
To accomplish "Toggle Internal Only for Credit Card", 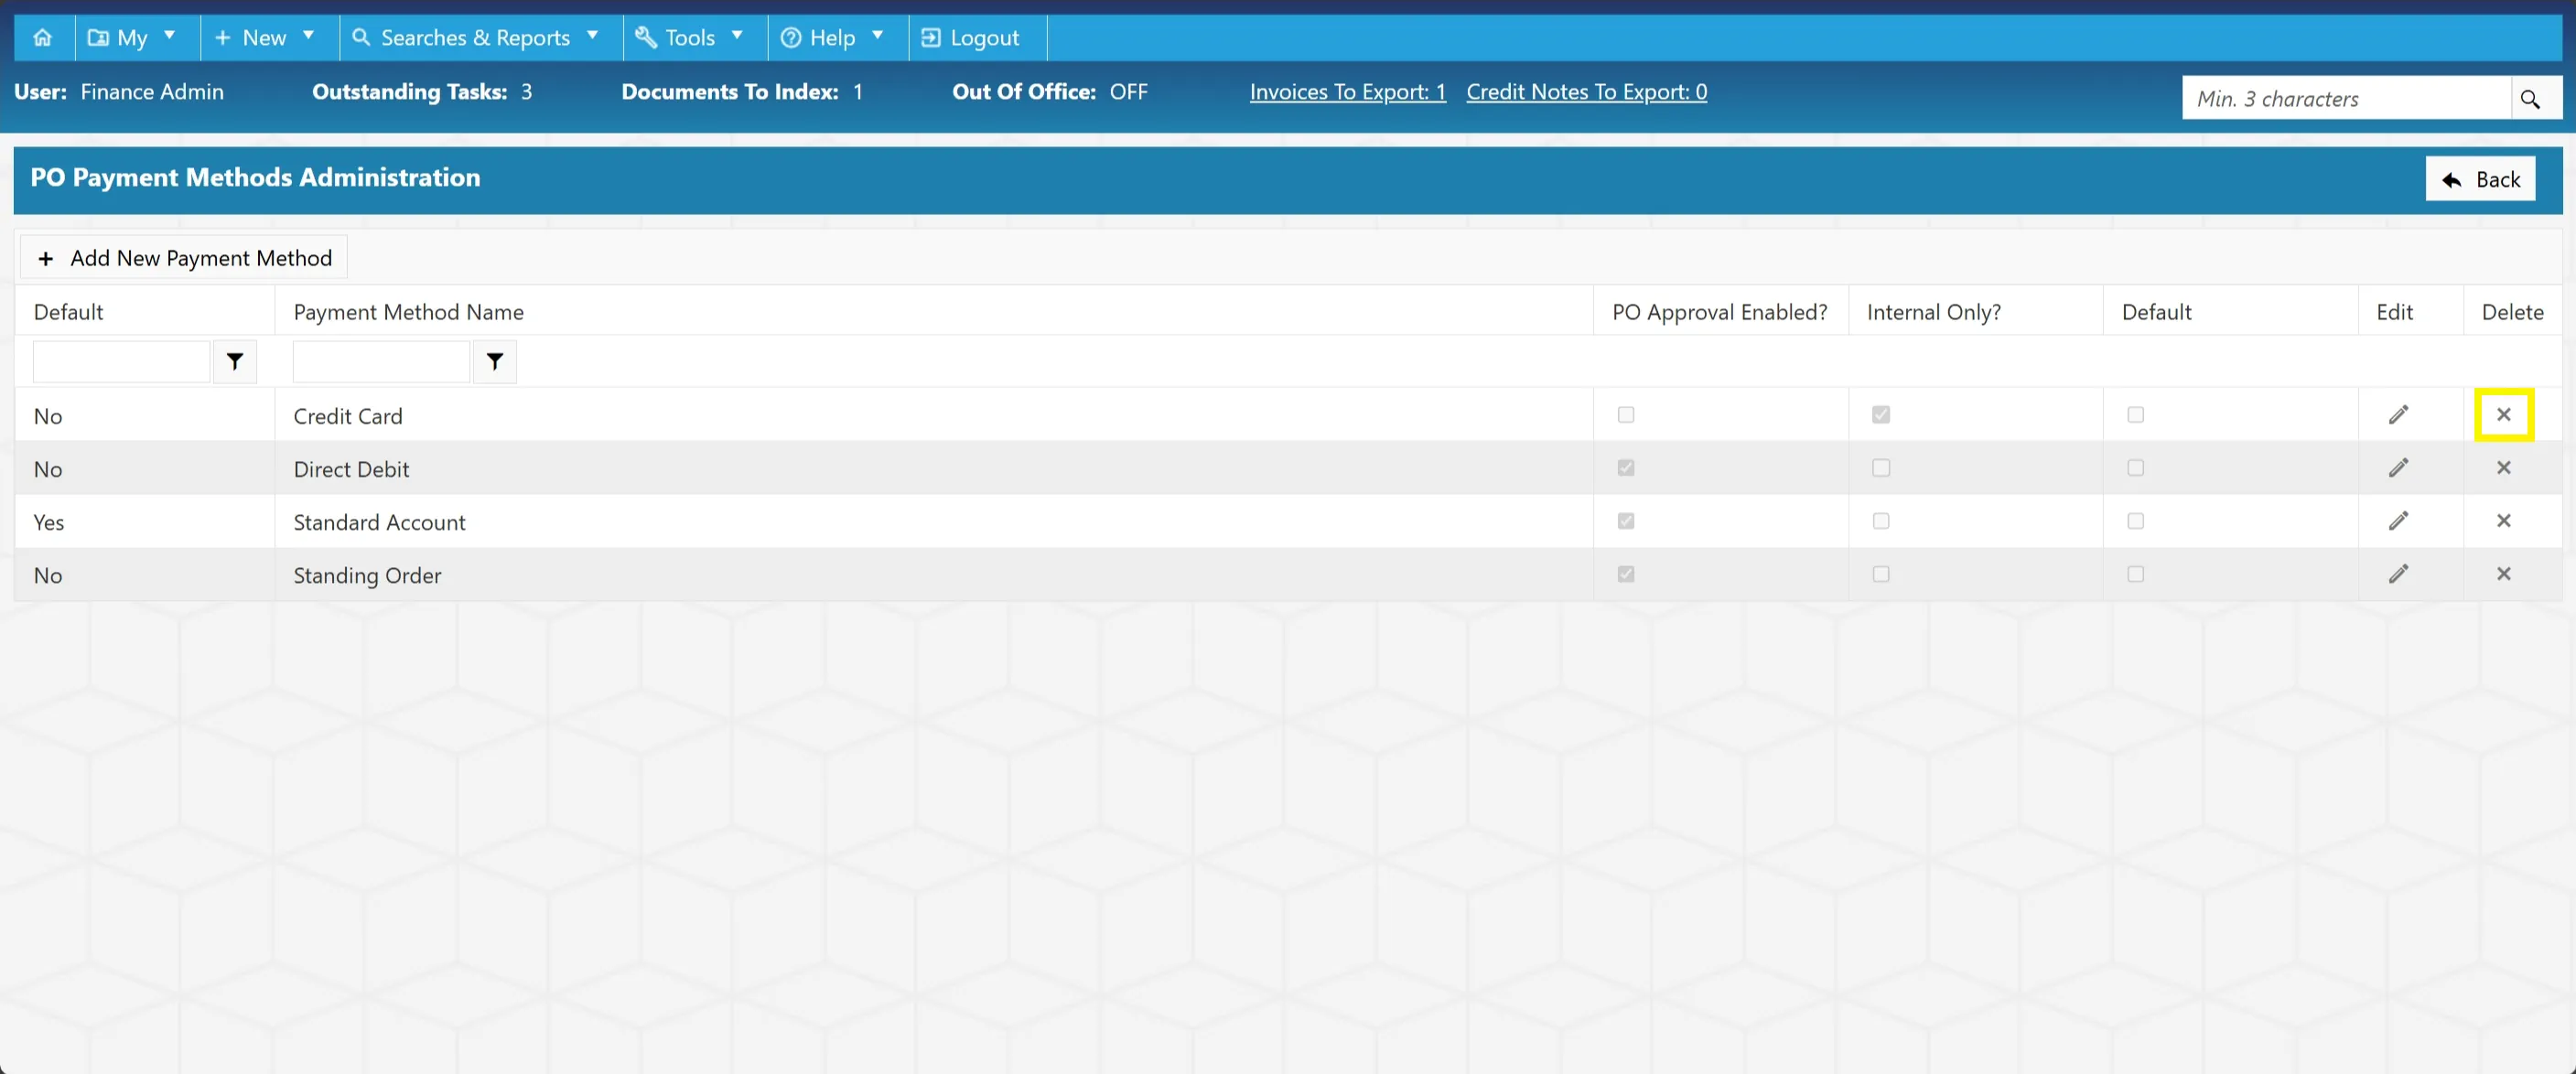I will [1881, 415].
